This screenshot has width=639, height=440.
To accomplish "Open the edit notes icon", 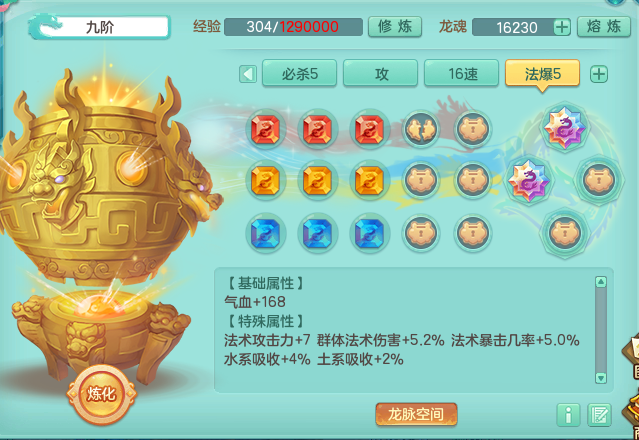I will click(599, 415).
